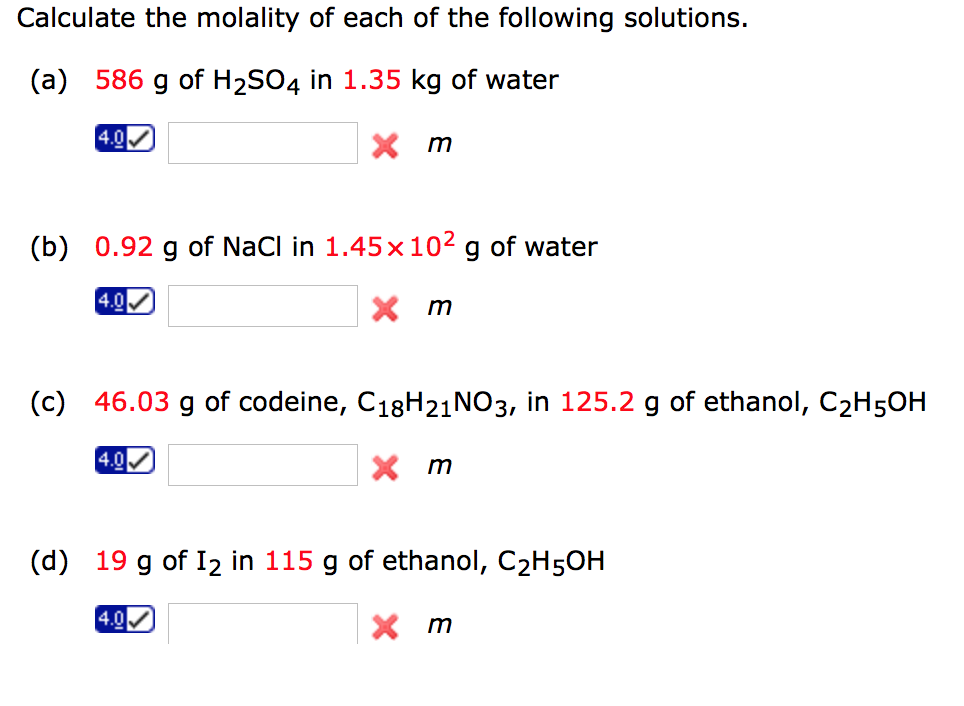Select the red text 0.92 in part (b)
The width and height of the screenshot is (964, 706).
pyautogui.click(x=122, y=247)
